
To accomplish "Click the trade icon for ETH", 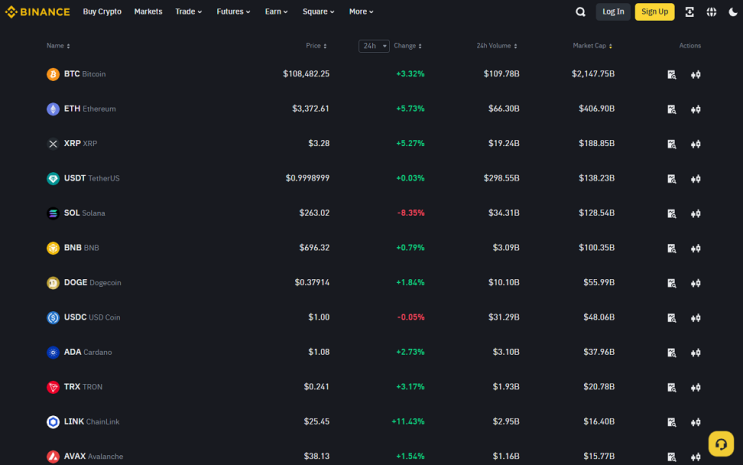I will [696, 109].
